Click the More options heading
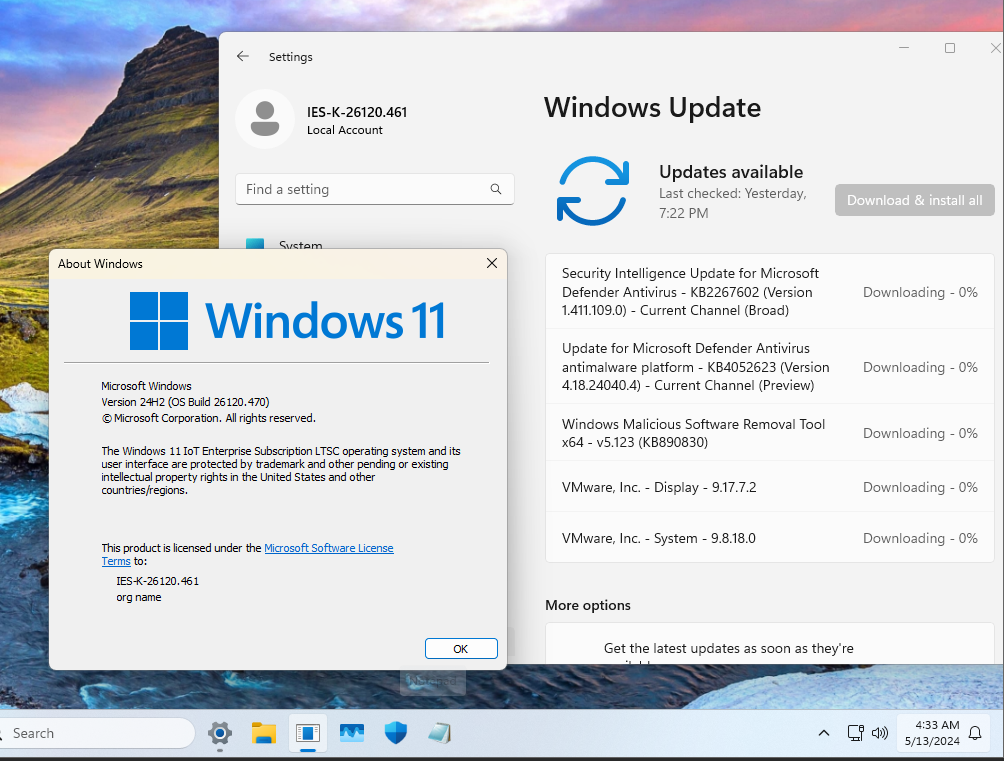 pos(588,605)
